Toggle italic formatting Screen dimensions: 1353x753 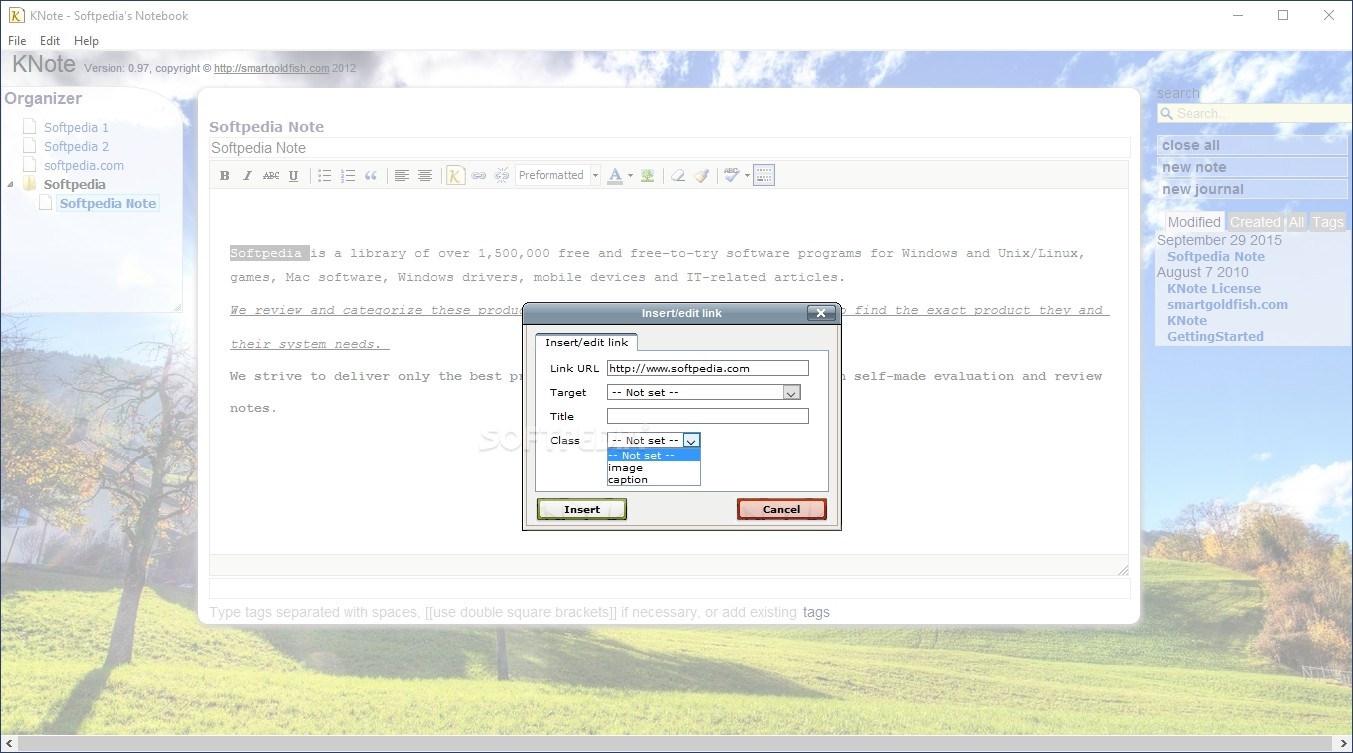tap(248, 176)
